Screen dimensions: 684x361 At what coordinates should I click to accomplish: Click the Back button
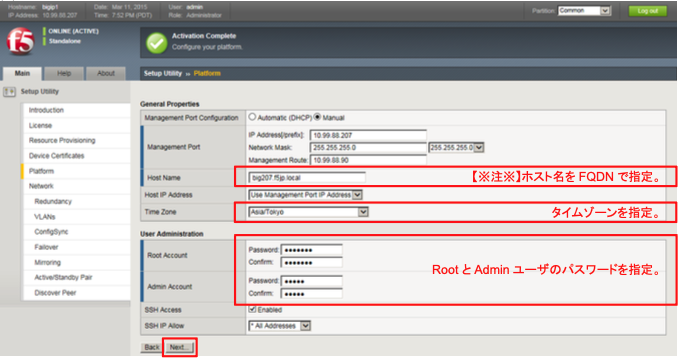[x=151, y=347]
